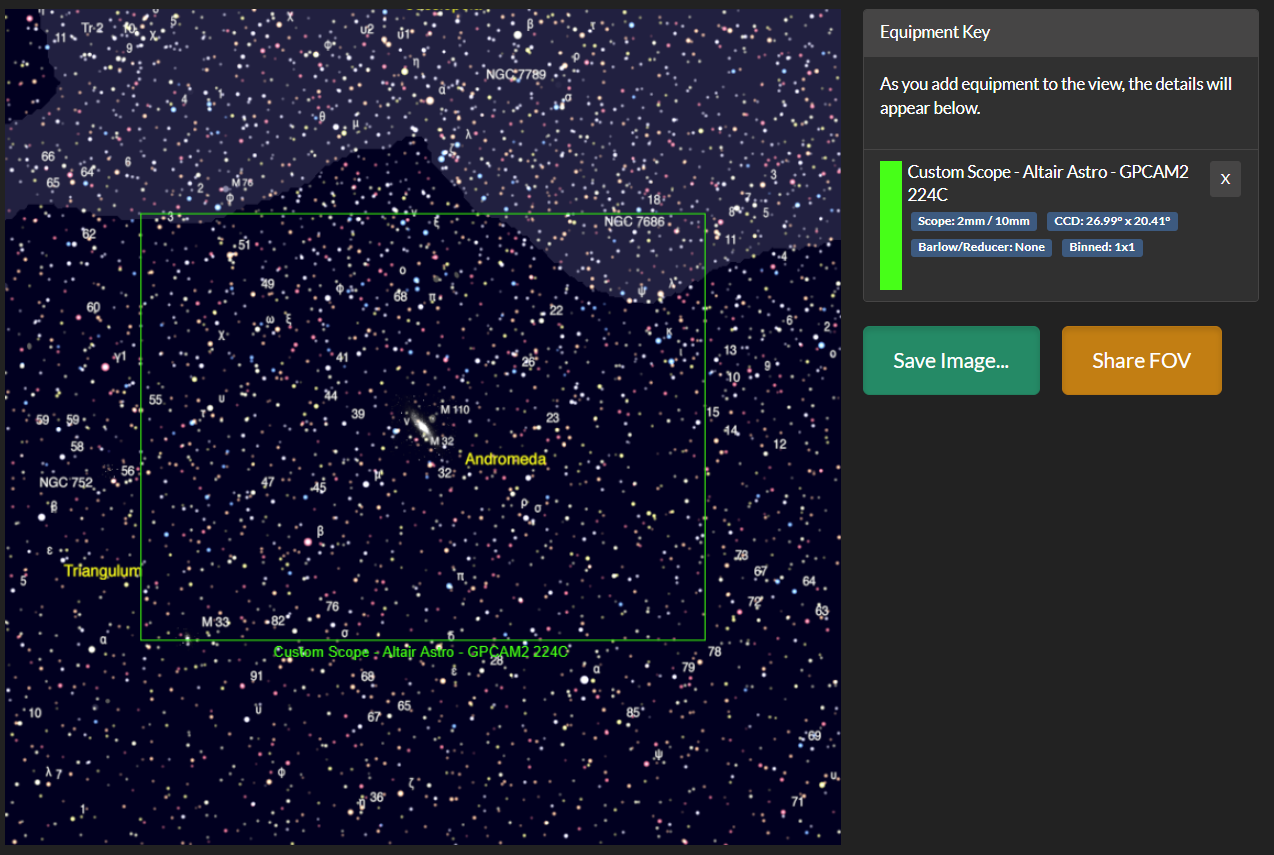Screen dimensions: 1274x855
Task: Click the yellow Andromeda constellation label
Action: click(506, 459)
